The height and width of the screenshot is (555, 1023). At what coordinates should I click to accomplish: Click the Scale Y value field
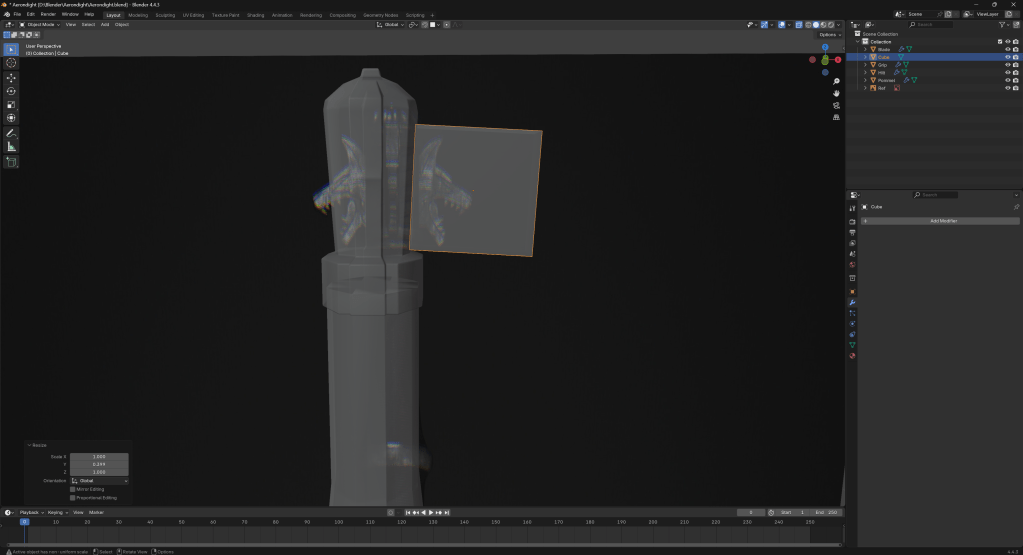tap(99, 464)
